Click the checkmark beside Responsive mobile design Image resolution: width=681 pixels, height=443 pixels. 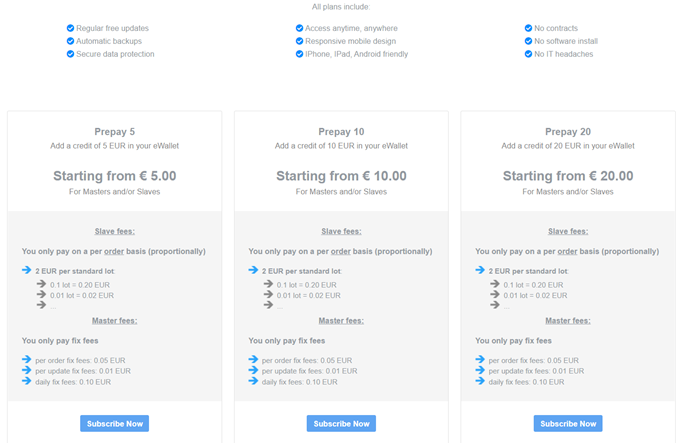pyautogui.click(x=299, y=41)
